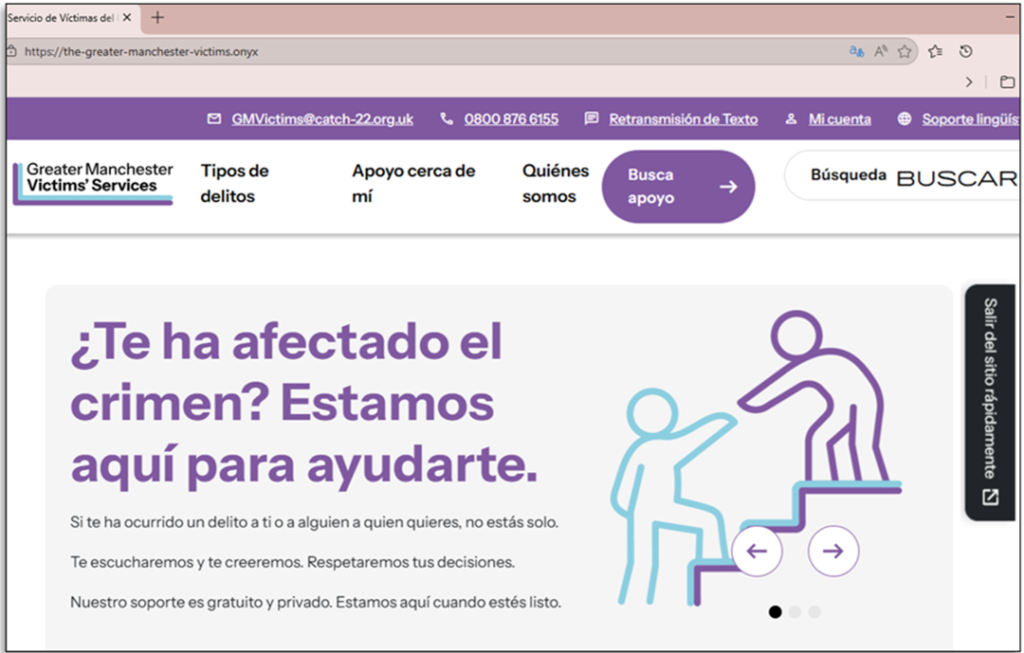
Task: Open the Quiénes somos menu
Action: pyautogui.click(x=555, y=184)
